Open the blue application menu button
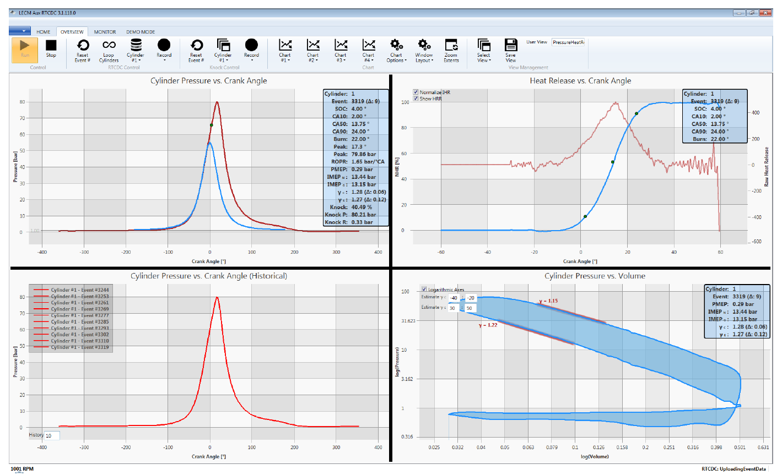 pos(20,31)
